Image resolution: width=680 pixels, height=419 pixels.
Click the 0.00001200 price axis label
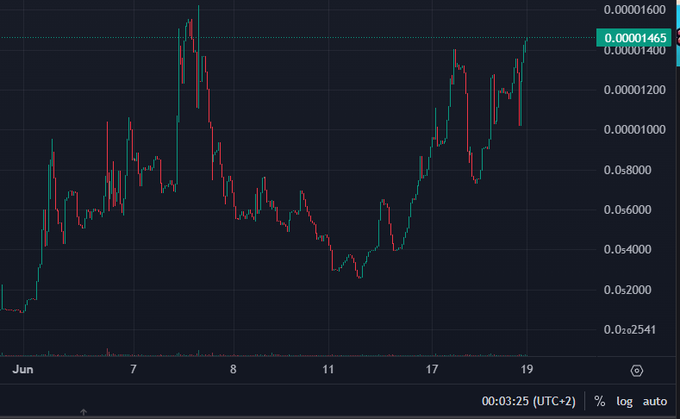[634, 90]
